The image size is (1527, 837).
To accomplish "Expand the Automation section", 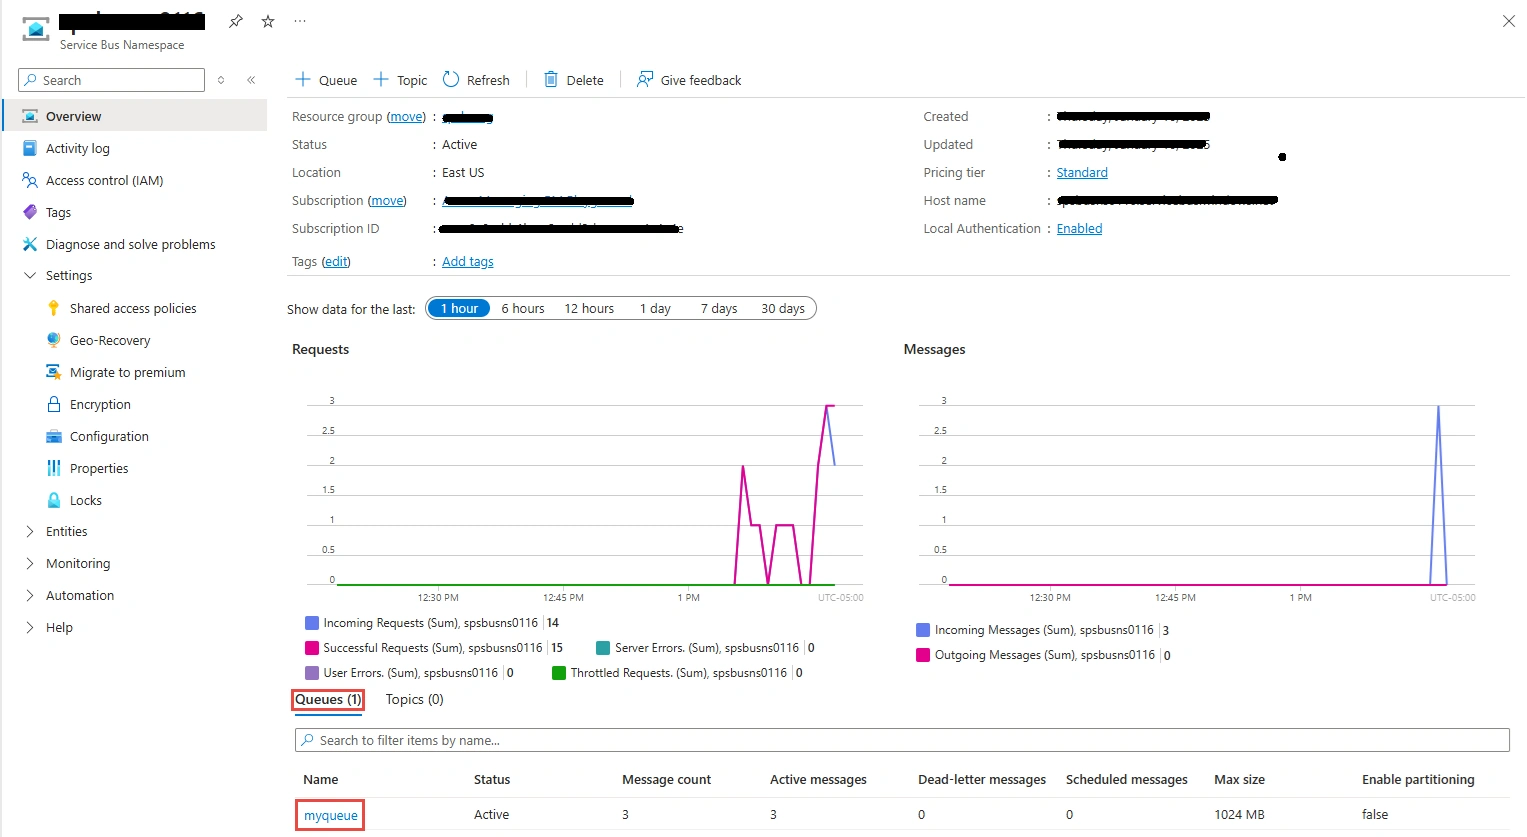I will pyautogui.click(x=30, y=595).
